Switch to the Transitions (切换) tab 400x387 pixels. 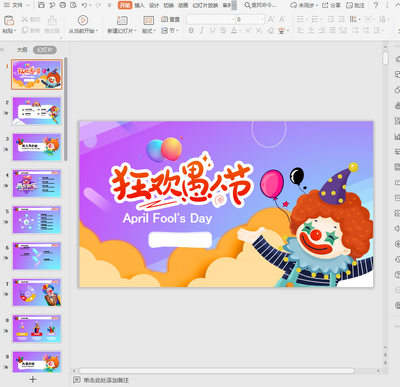[x=168, y=5]
